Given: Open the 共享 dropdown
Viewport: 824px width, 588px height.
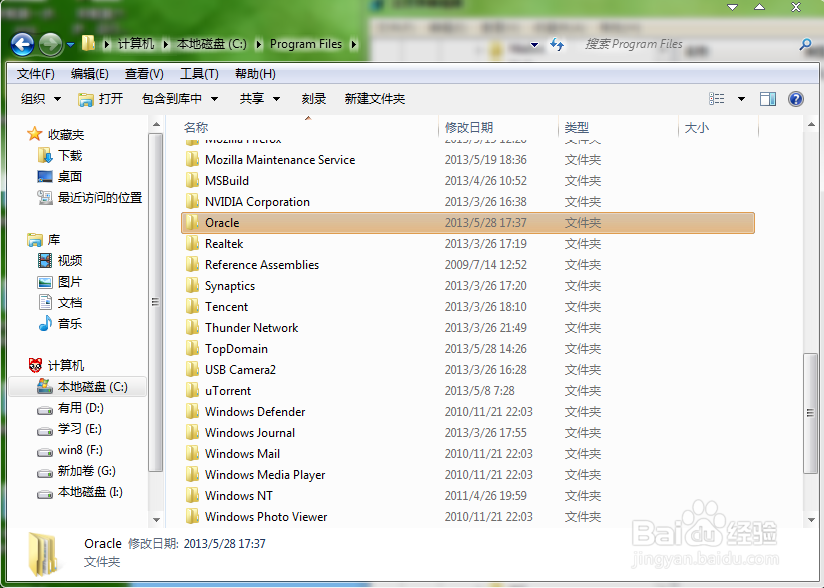Looking at the screenshot, I should click(260, 99).
